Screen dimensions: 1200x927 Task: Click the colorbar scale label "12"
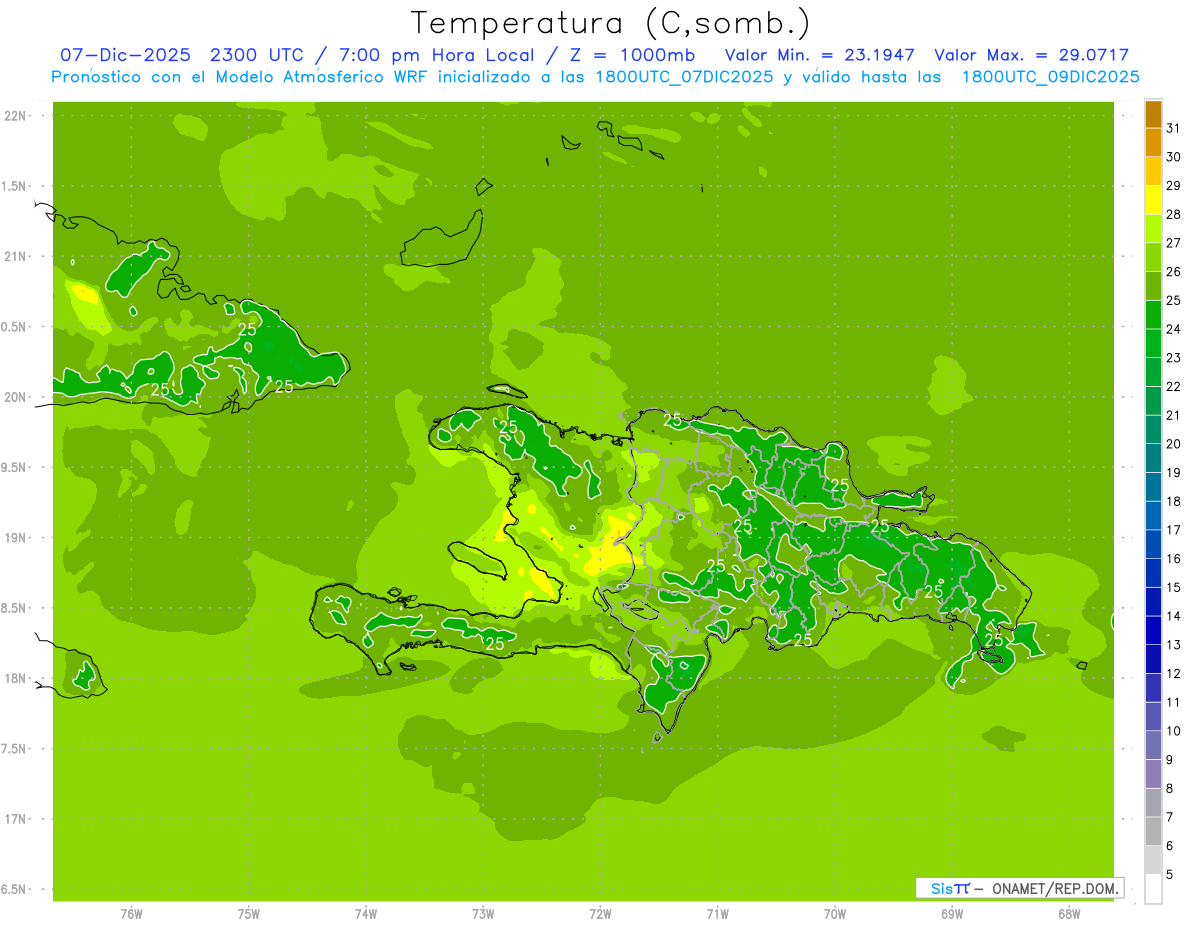(x=1173, y=673)
